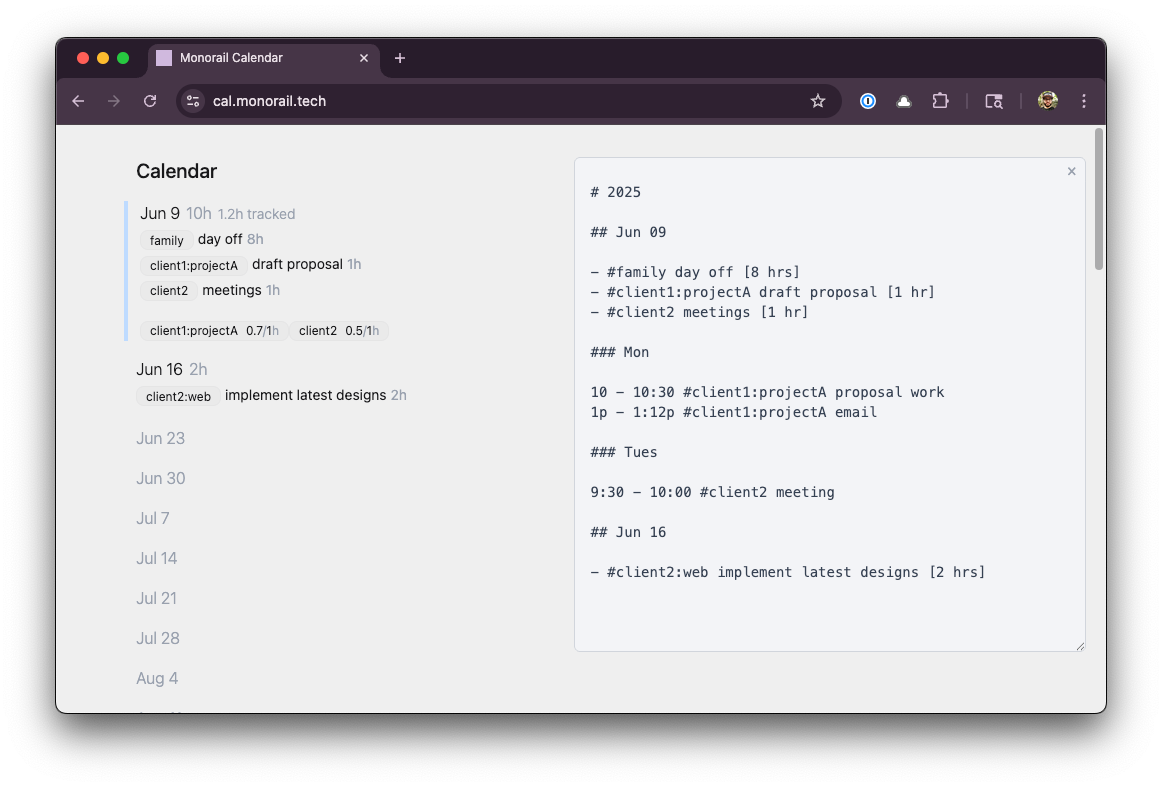
Task: Click the '10 – 10:30' proposal work line
Action: (x=768, y=392)
